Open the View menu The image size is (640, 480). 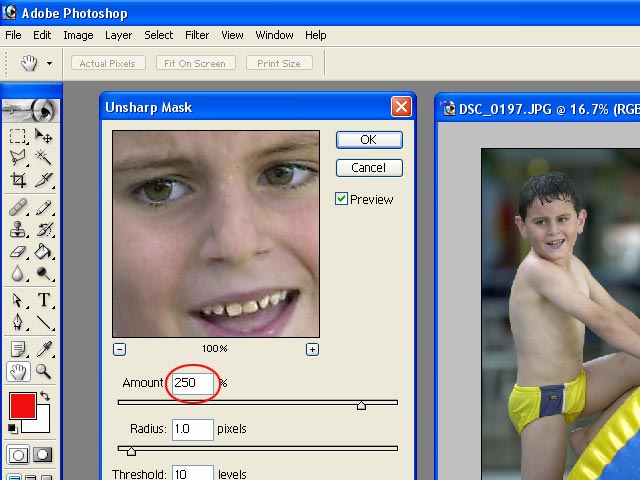pyautogui.click(x=232, y=35)
